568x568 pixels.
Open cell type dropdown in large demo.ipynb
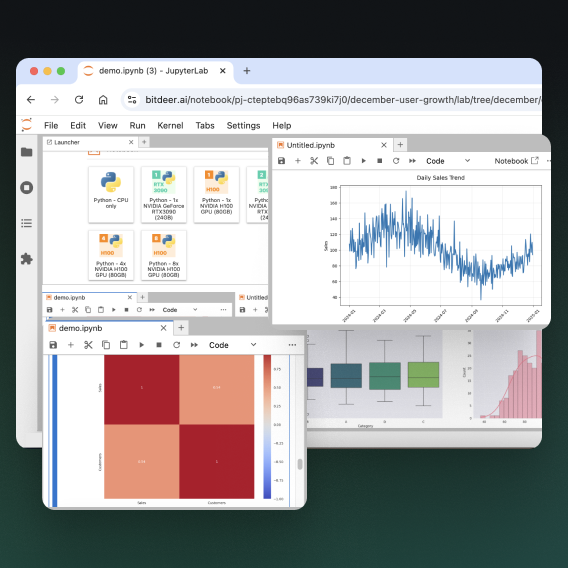tap(233, 345)
